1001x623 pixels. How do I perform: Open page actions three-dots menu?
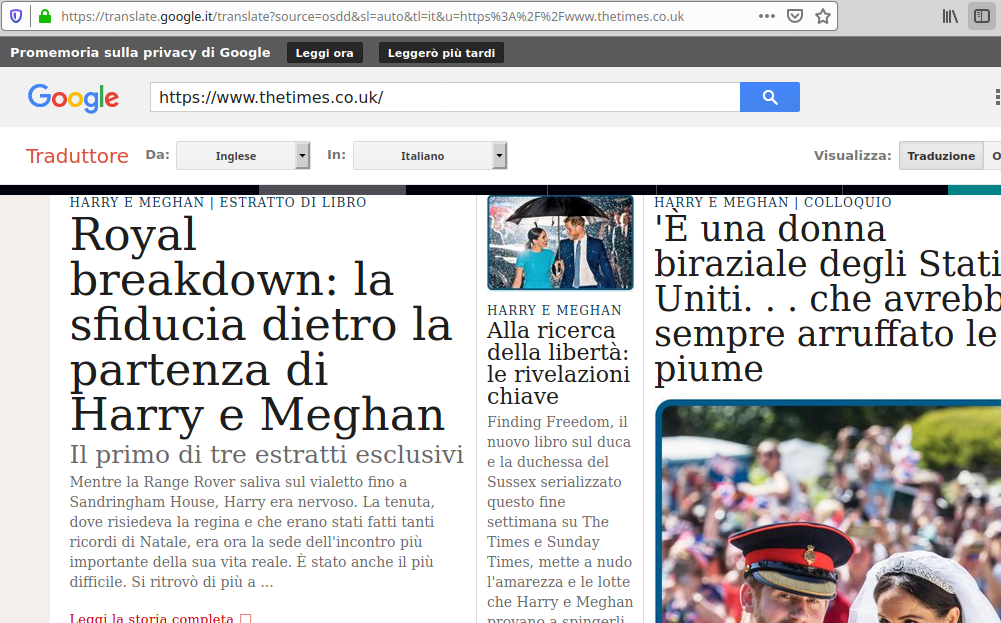(767, 16)
